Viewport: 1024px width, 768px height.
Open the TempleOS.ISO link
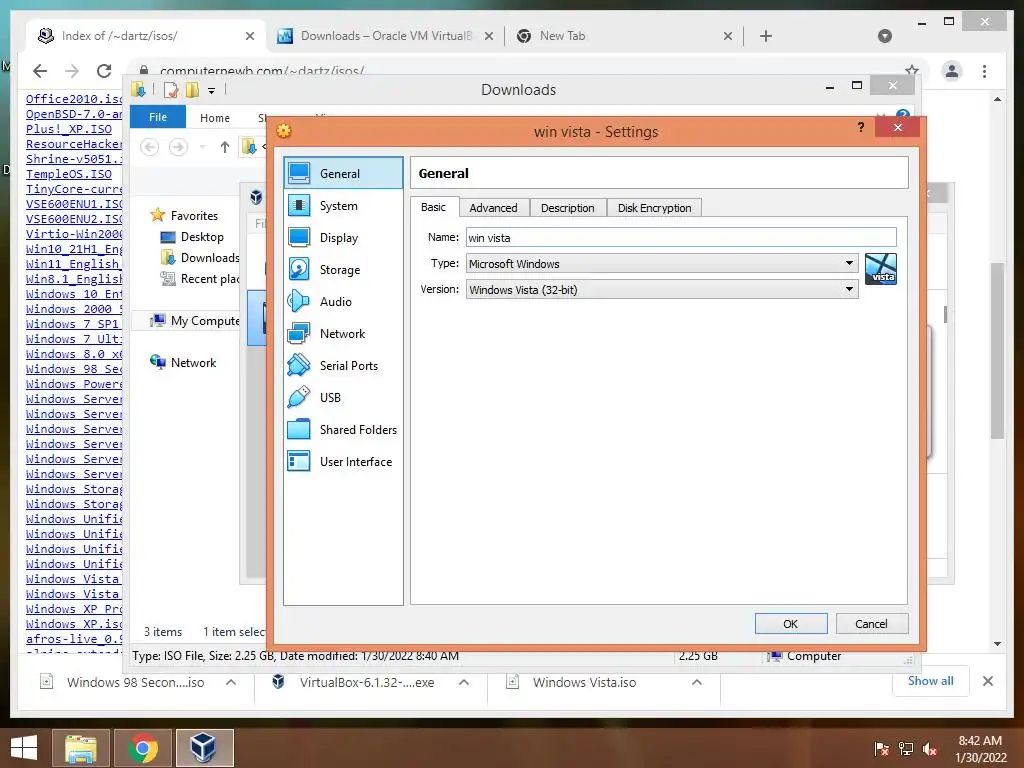coord(69,174)
